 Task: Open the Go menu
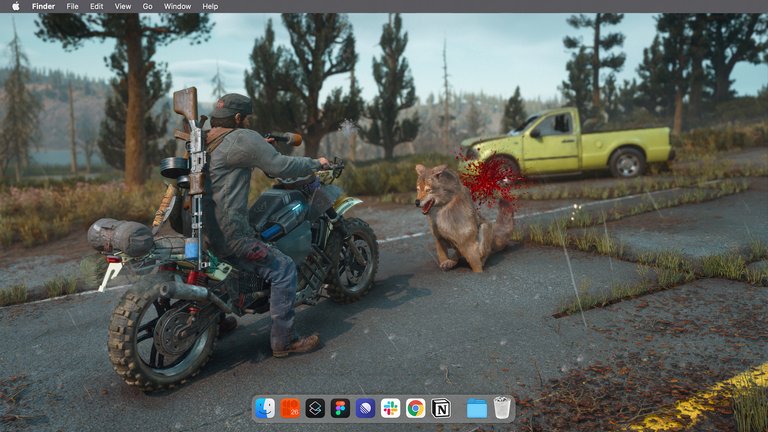pos(147,6)
